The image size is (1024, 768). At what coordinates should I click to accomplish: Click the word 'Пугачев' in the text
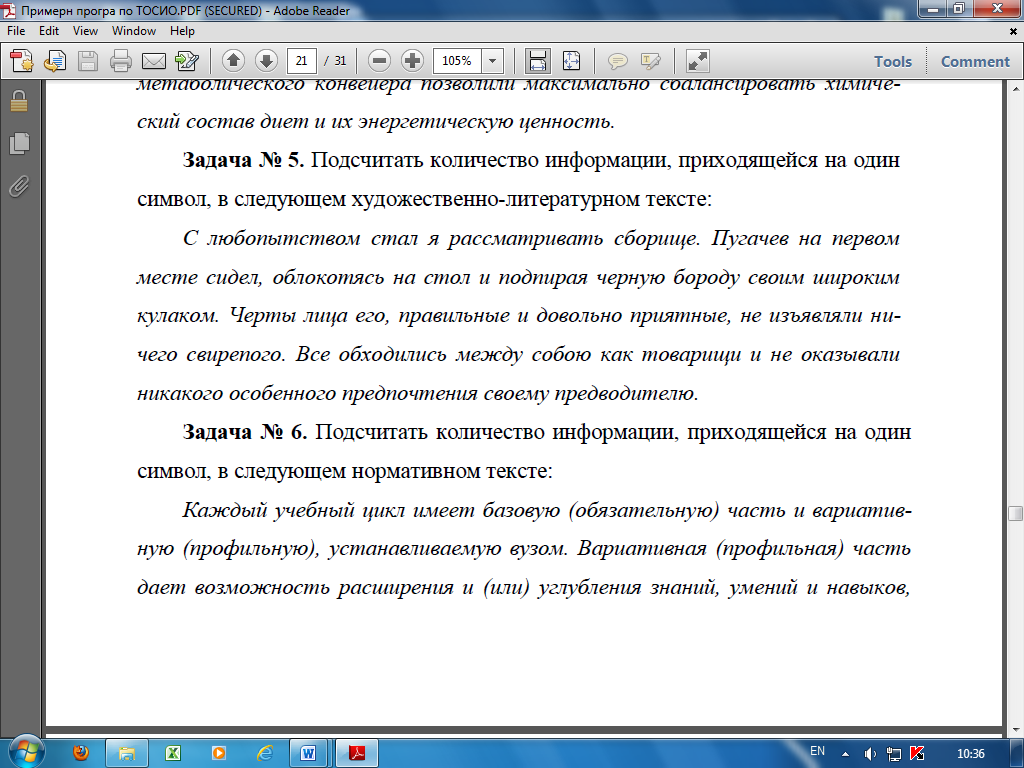click(x=750, y=238)
